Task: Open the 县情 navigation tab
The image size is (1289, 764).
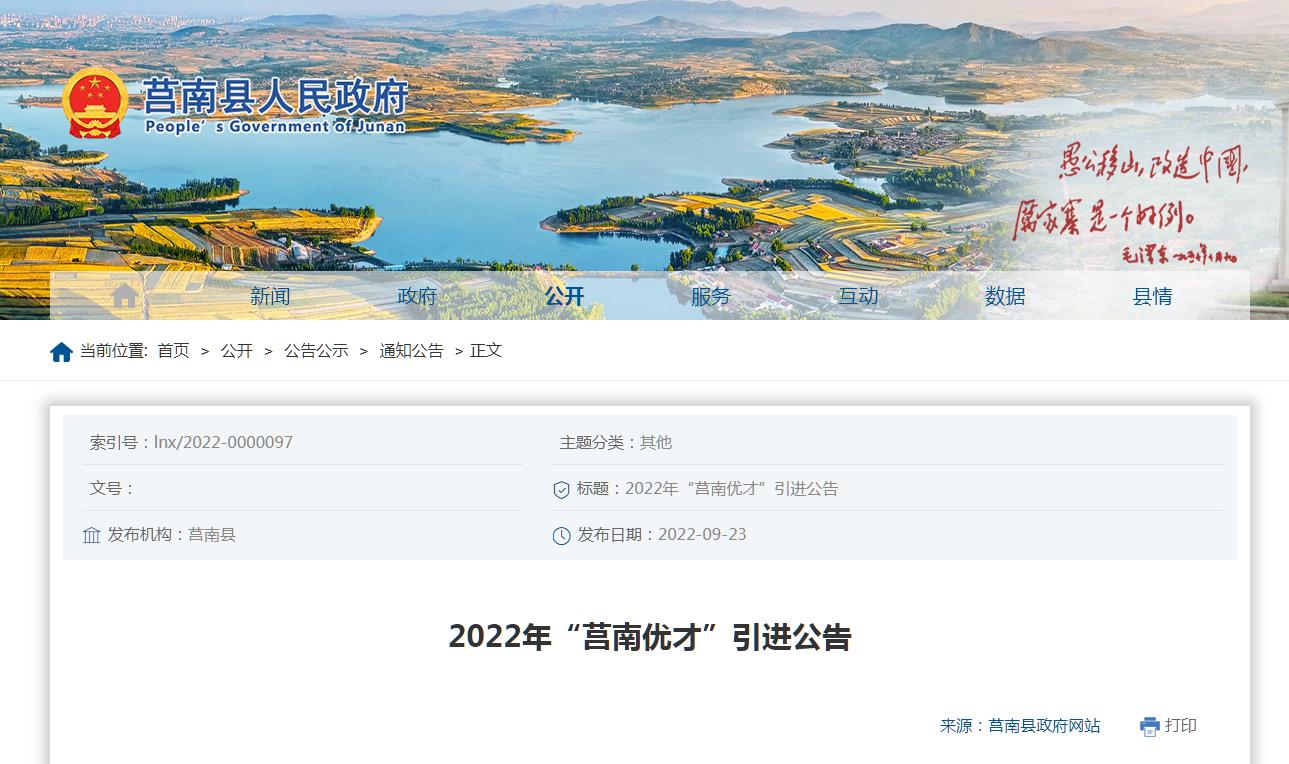Action: click(x=1152, y=296)
